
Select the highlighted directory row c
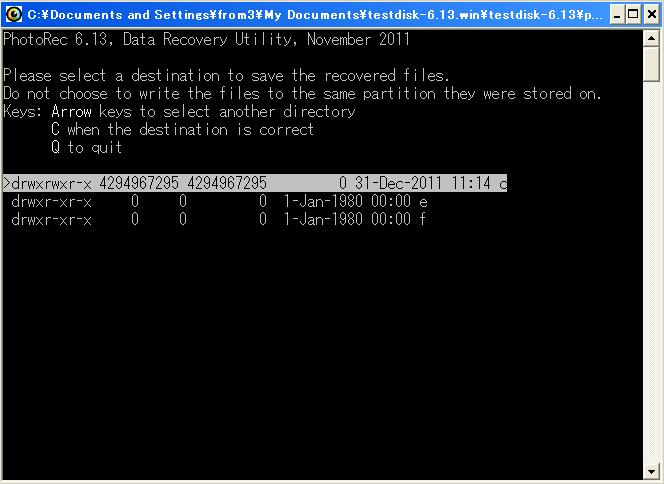[255, 183]
